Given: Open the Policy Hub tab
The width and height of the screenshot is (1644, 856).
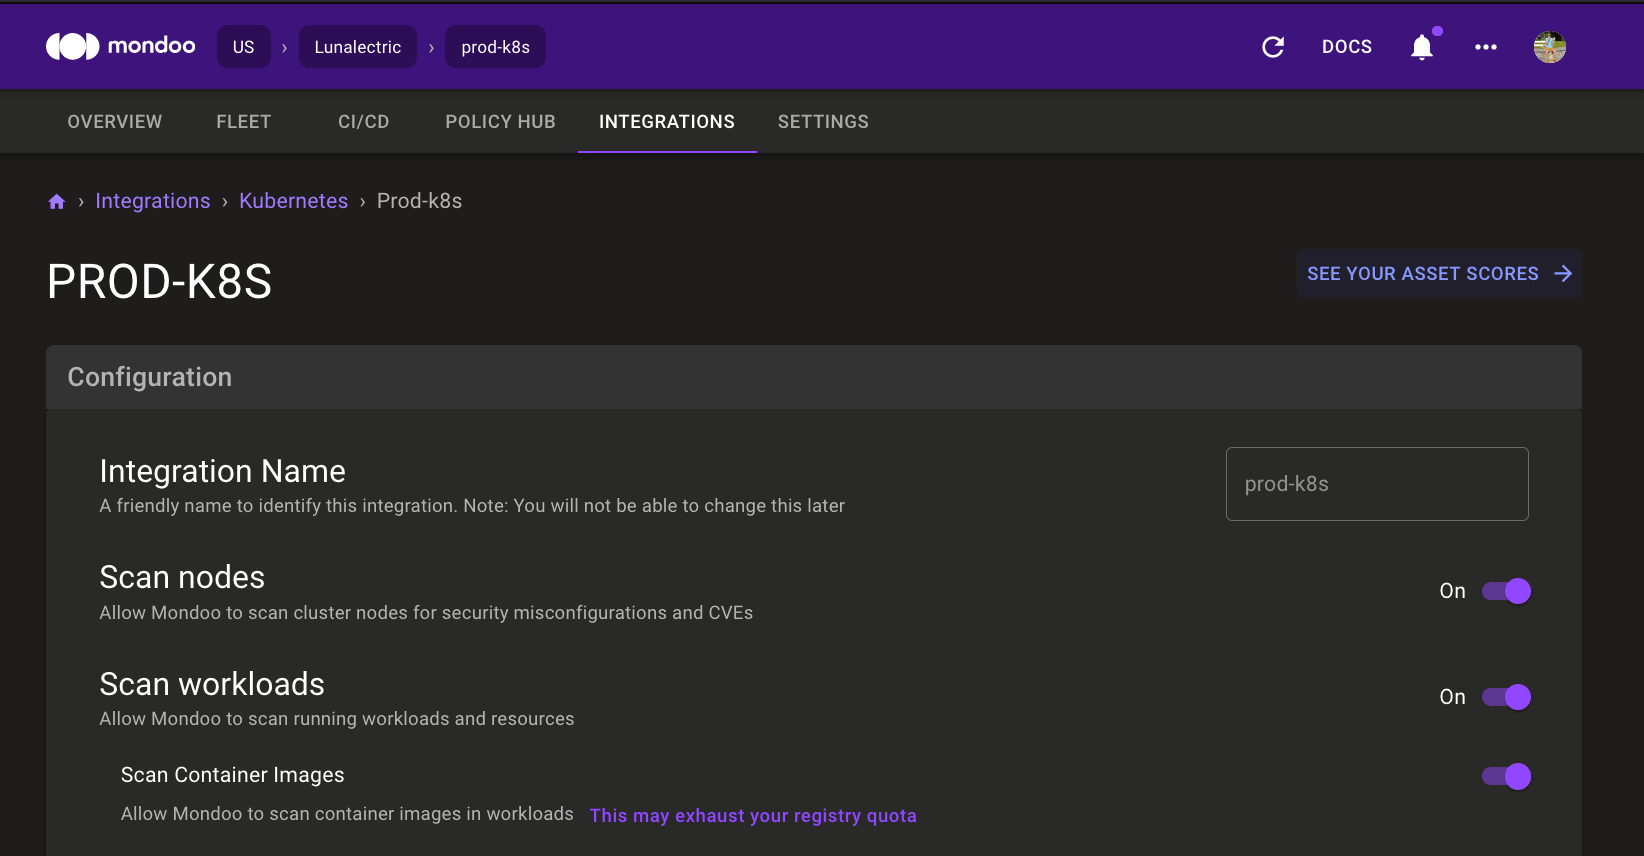Looking at the screenshot, I should click(500, 122).
